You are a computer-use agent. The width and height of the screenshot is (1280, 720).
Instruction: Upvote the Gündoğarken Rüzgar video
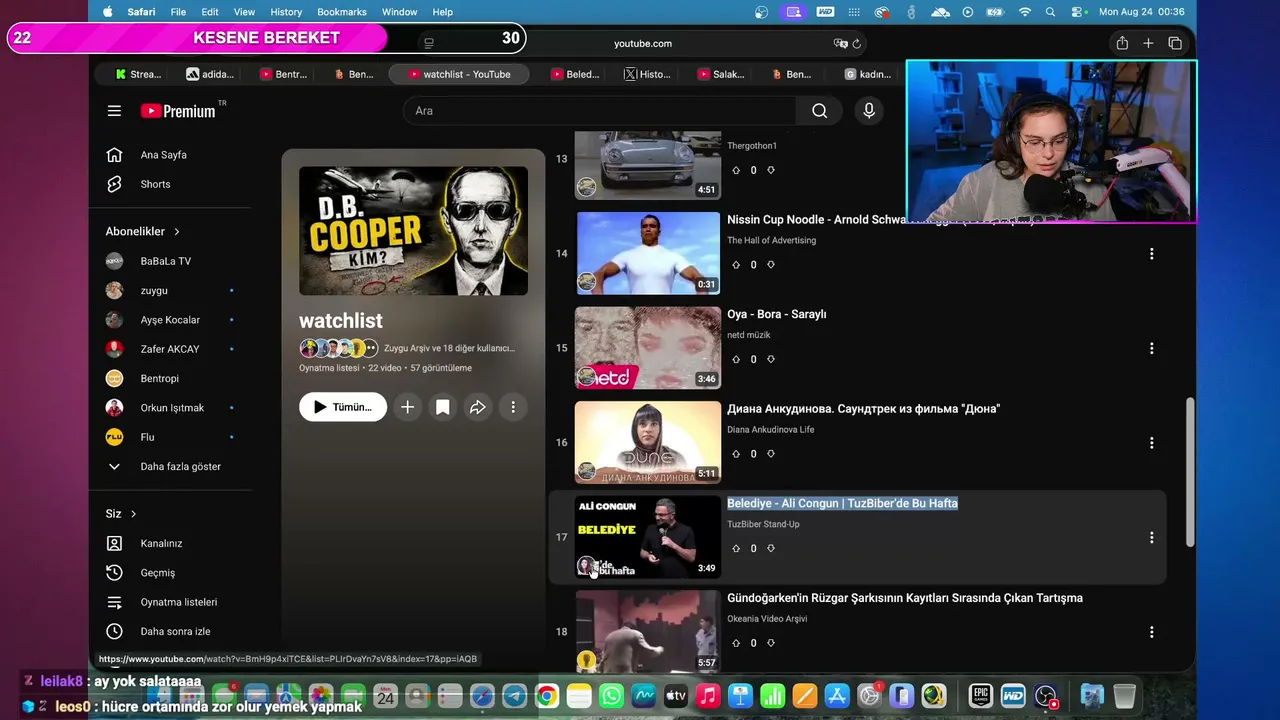[x=736, y=643]
